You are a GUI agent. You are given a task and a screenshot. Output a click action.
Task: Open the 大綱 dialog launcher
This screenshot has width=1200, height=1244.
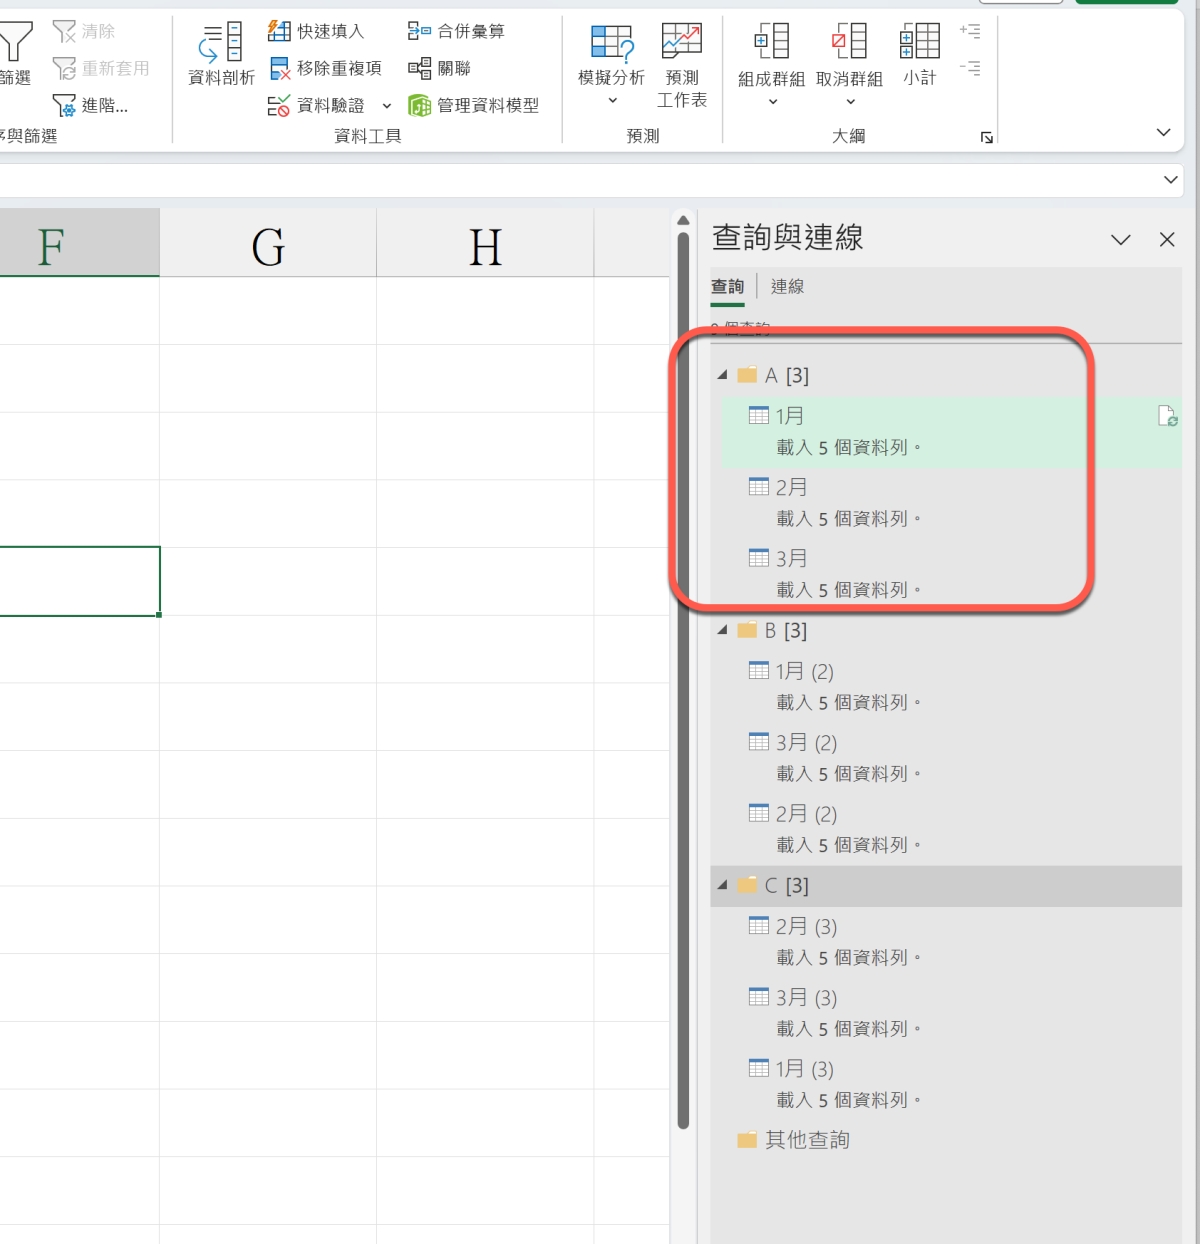coord(987,138)
